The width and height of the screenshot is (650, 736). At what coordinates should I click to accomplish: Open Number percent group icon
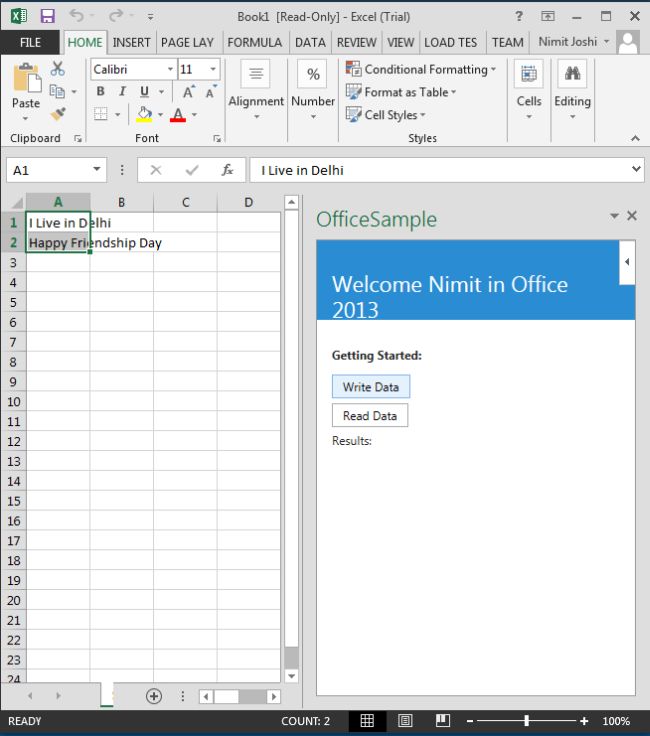point(313,74)
